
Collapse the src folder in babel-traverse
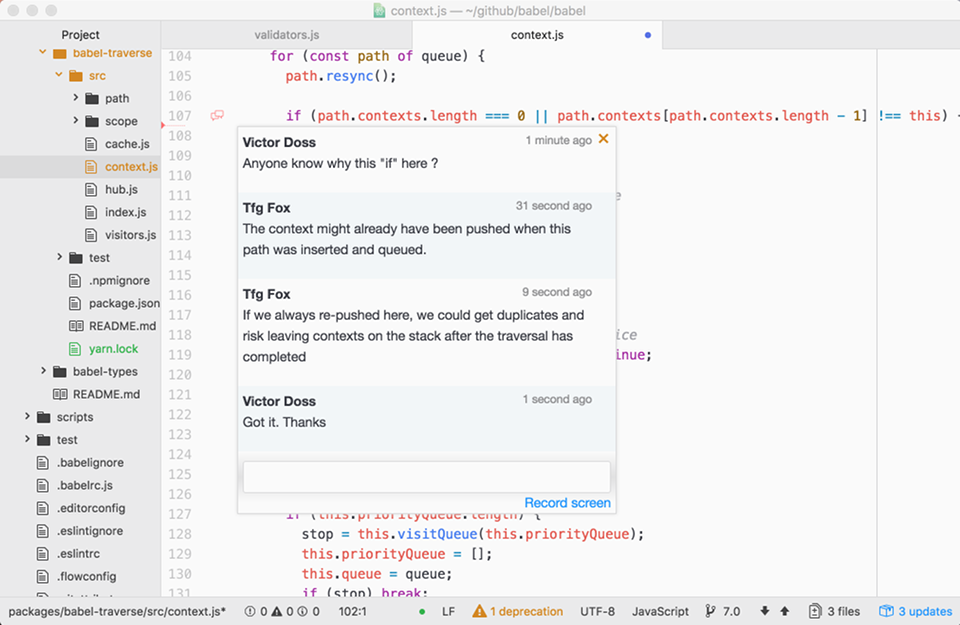click(x=60, y=75)
